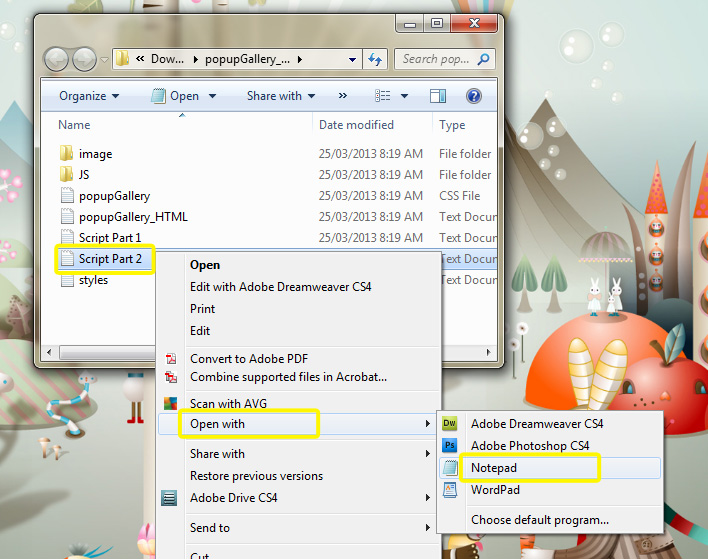
Task: Choose Convert to Adobe PDF
Action: (246, 359)
